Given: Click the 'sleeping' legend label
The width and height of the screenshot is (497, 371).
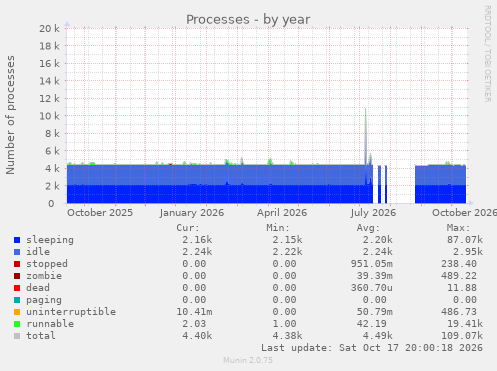Looking at the screenshot, I should [x=50, y=240].
